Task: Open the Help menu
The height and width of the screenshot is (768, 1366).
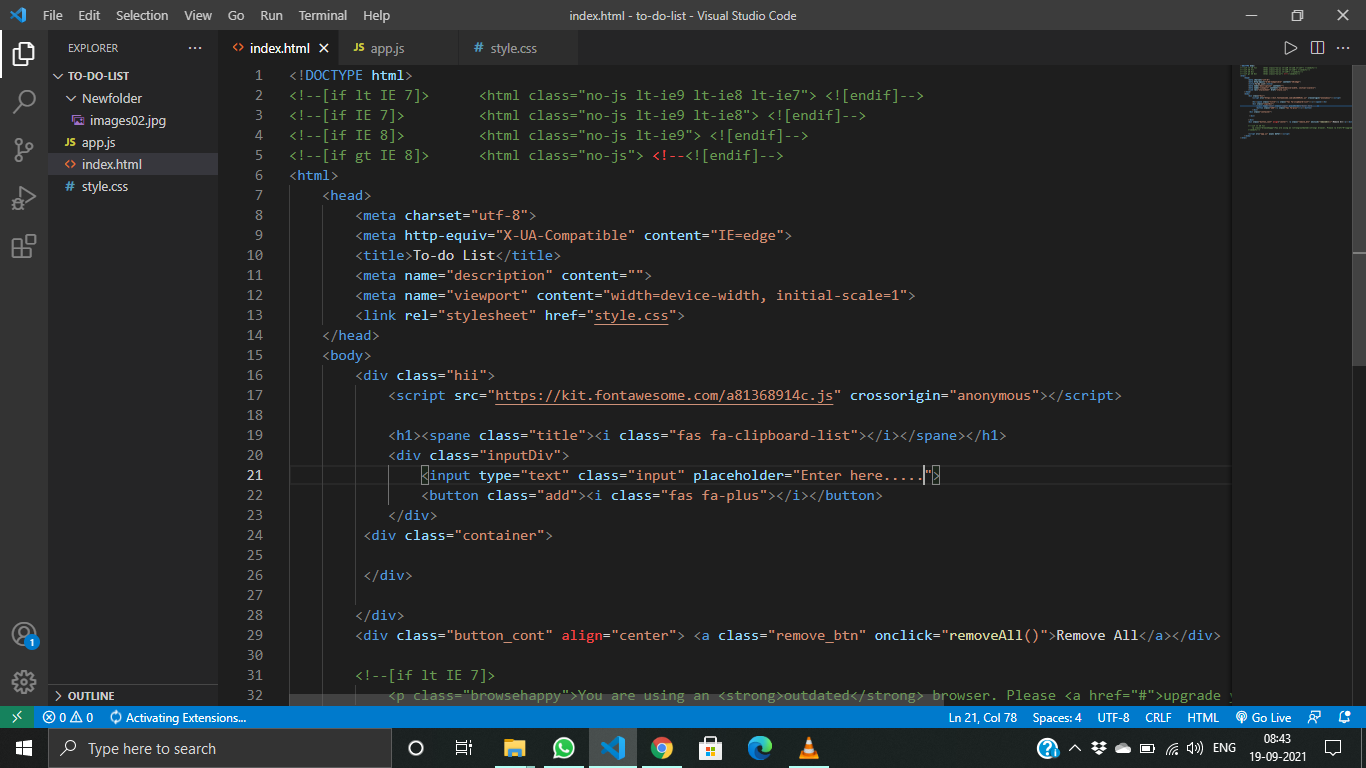Action: click(377, 15)
